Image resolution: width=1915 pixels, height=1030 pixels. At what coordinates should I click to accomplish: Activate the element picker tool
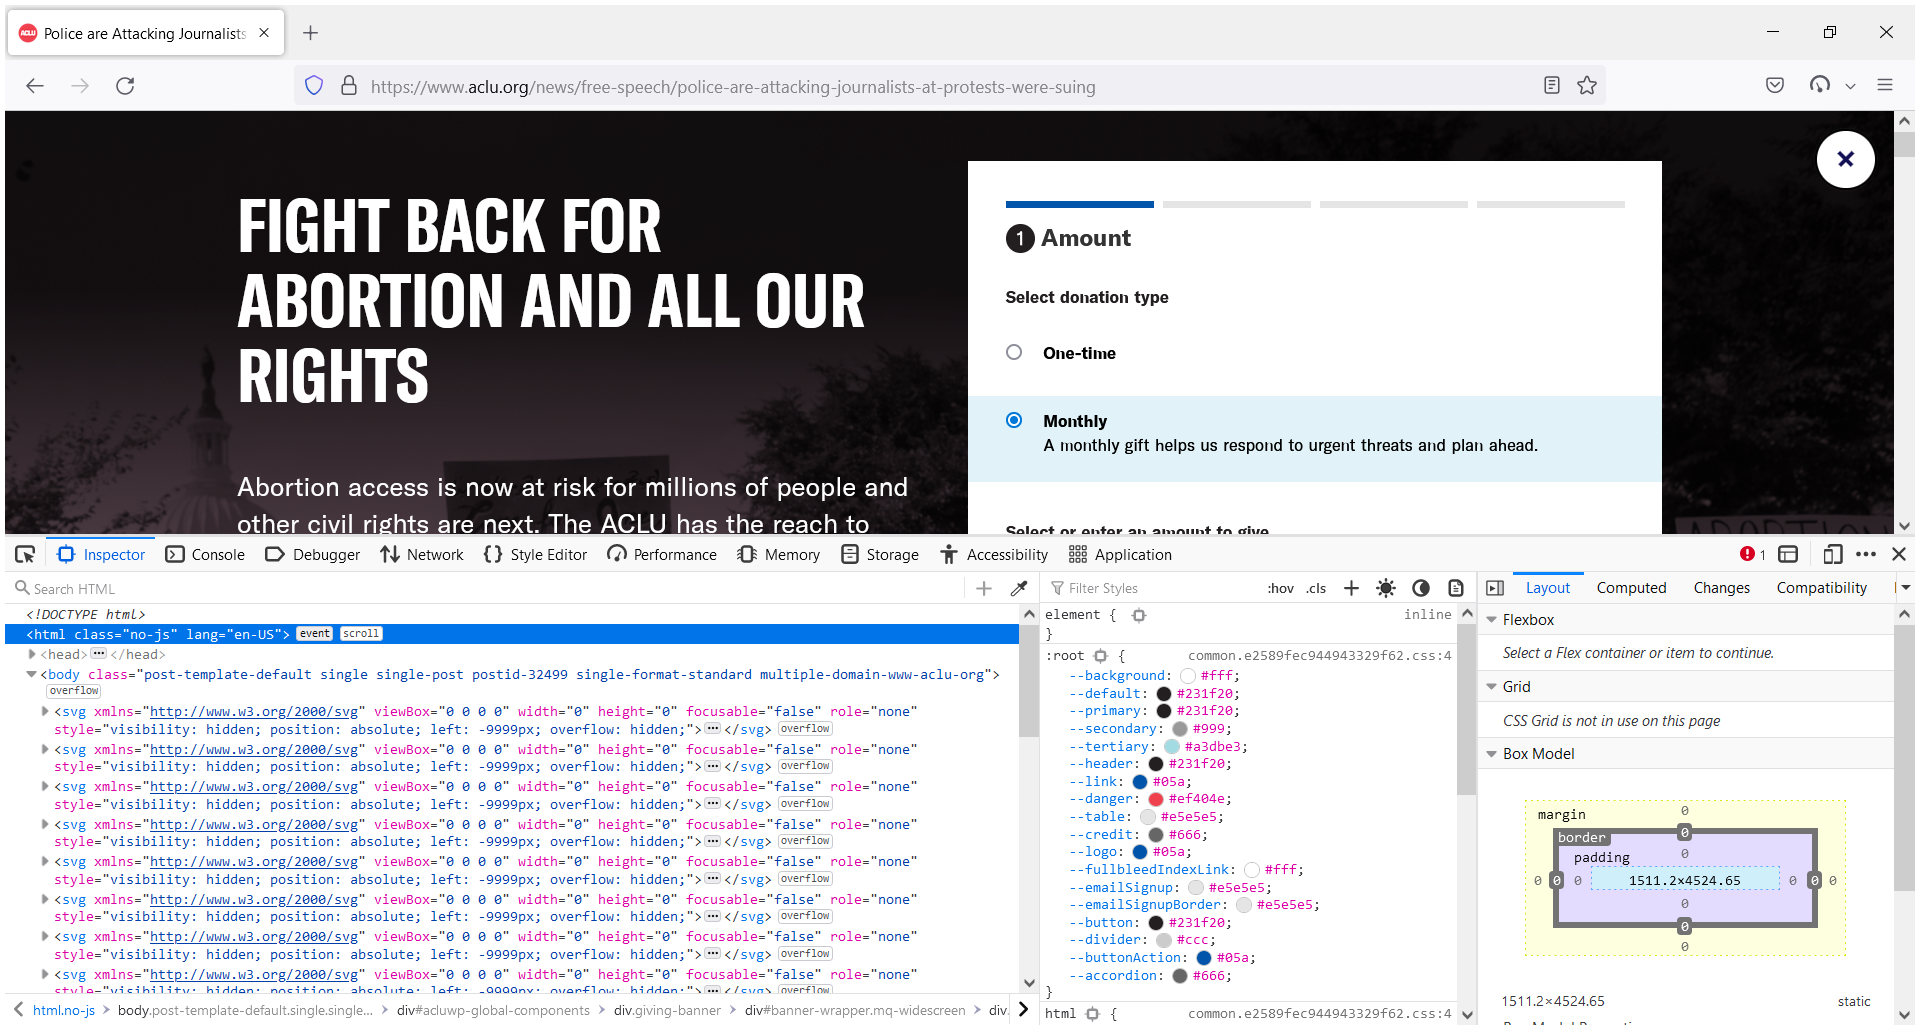tap(25, 554)
